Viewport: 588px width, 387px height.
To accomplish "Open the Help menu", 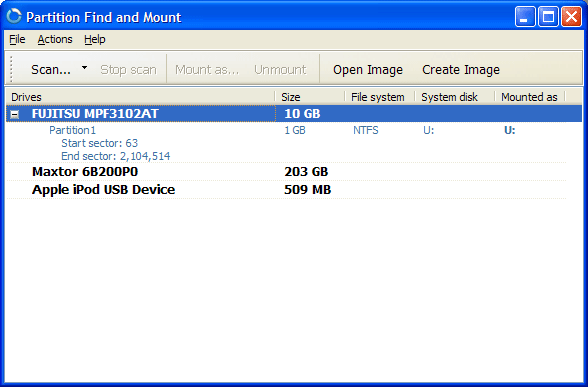I will [94, 39].
